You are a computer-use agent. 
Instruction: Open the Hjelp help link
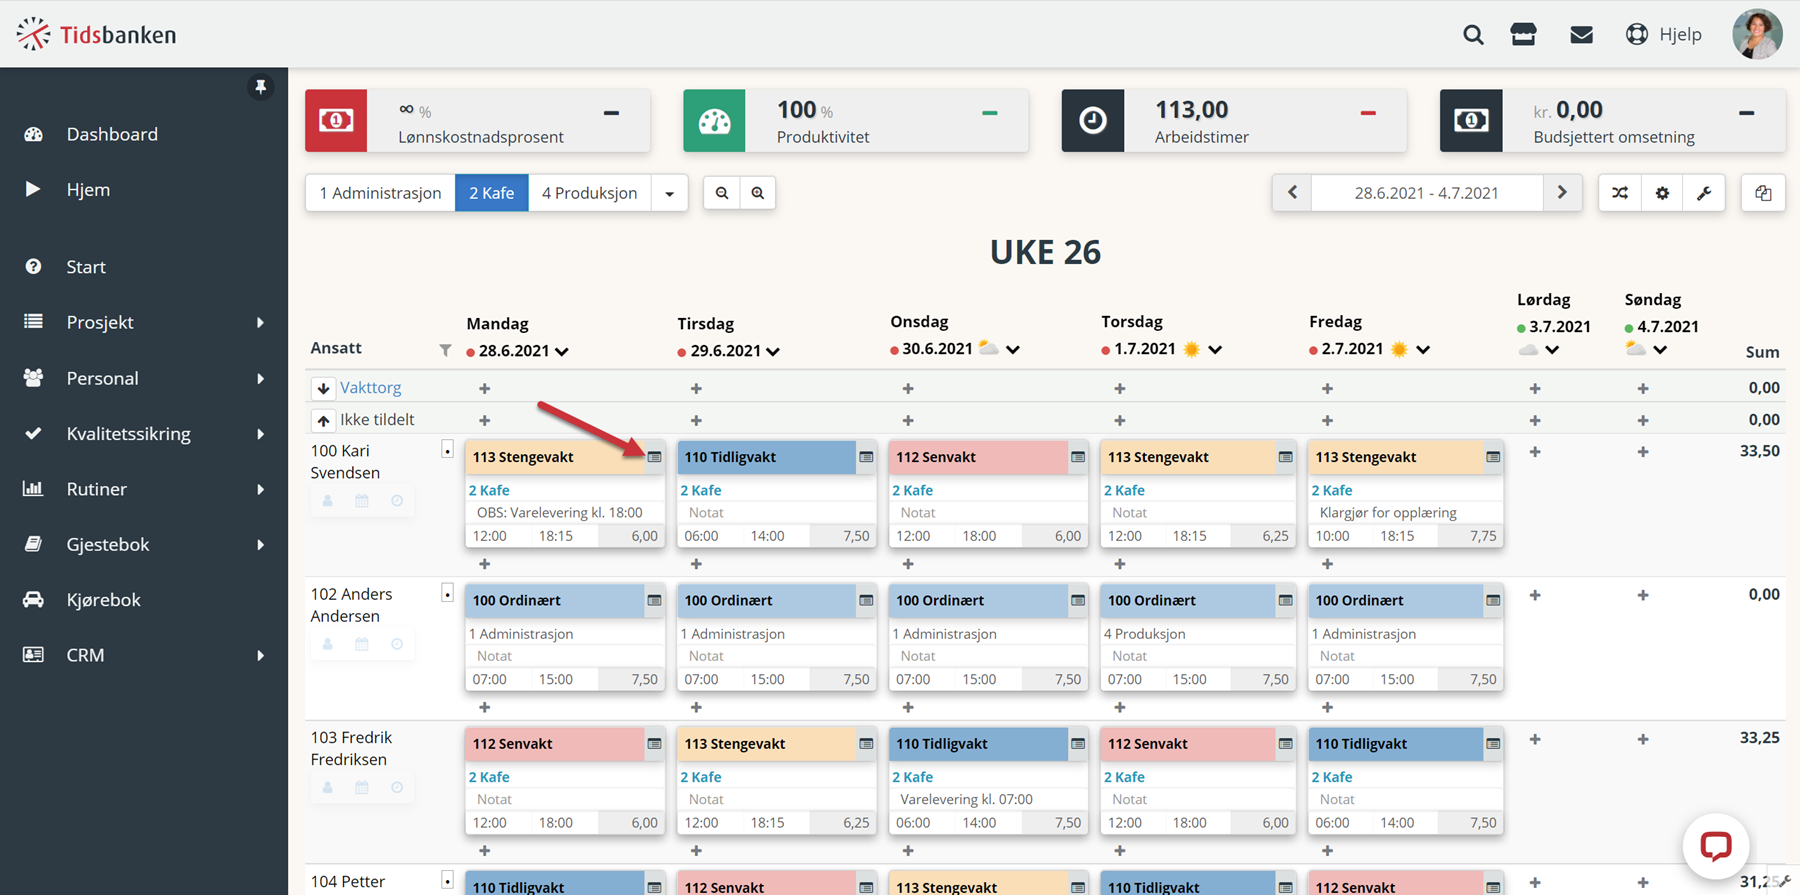[x=1664, y=35]
